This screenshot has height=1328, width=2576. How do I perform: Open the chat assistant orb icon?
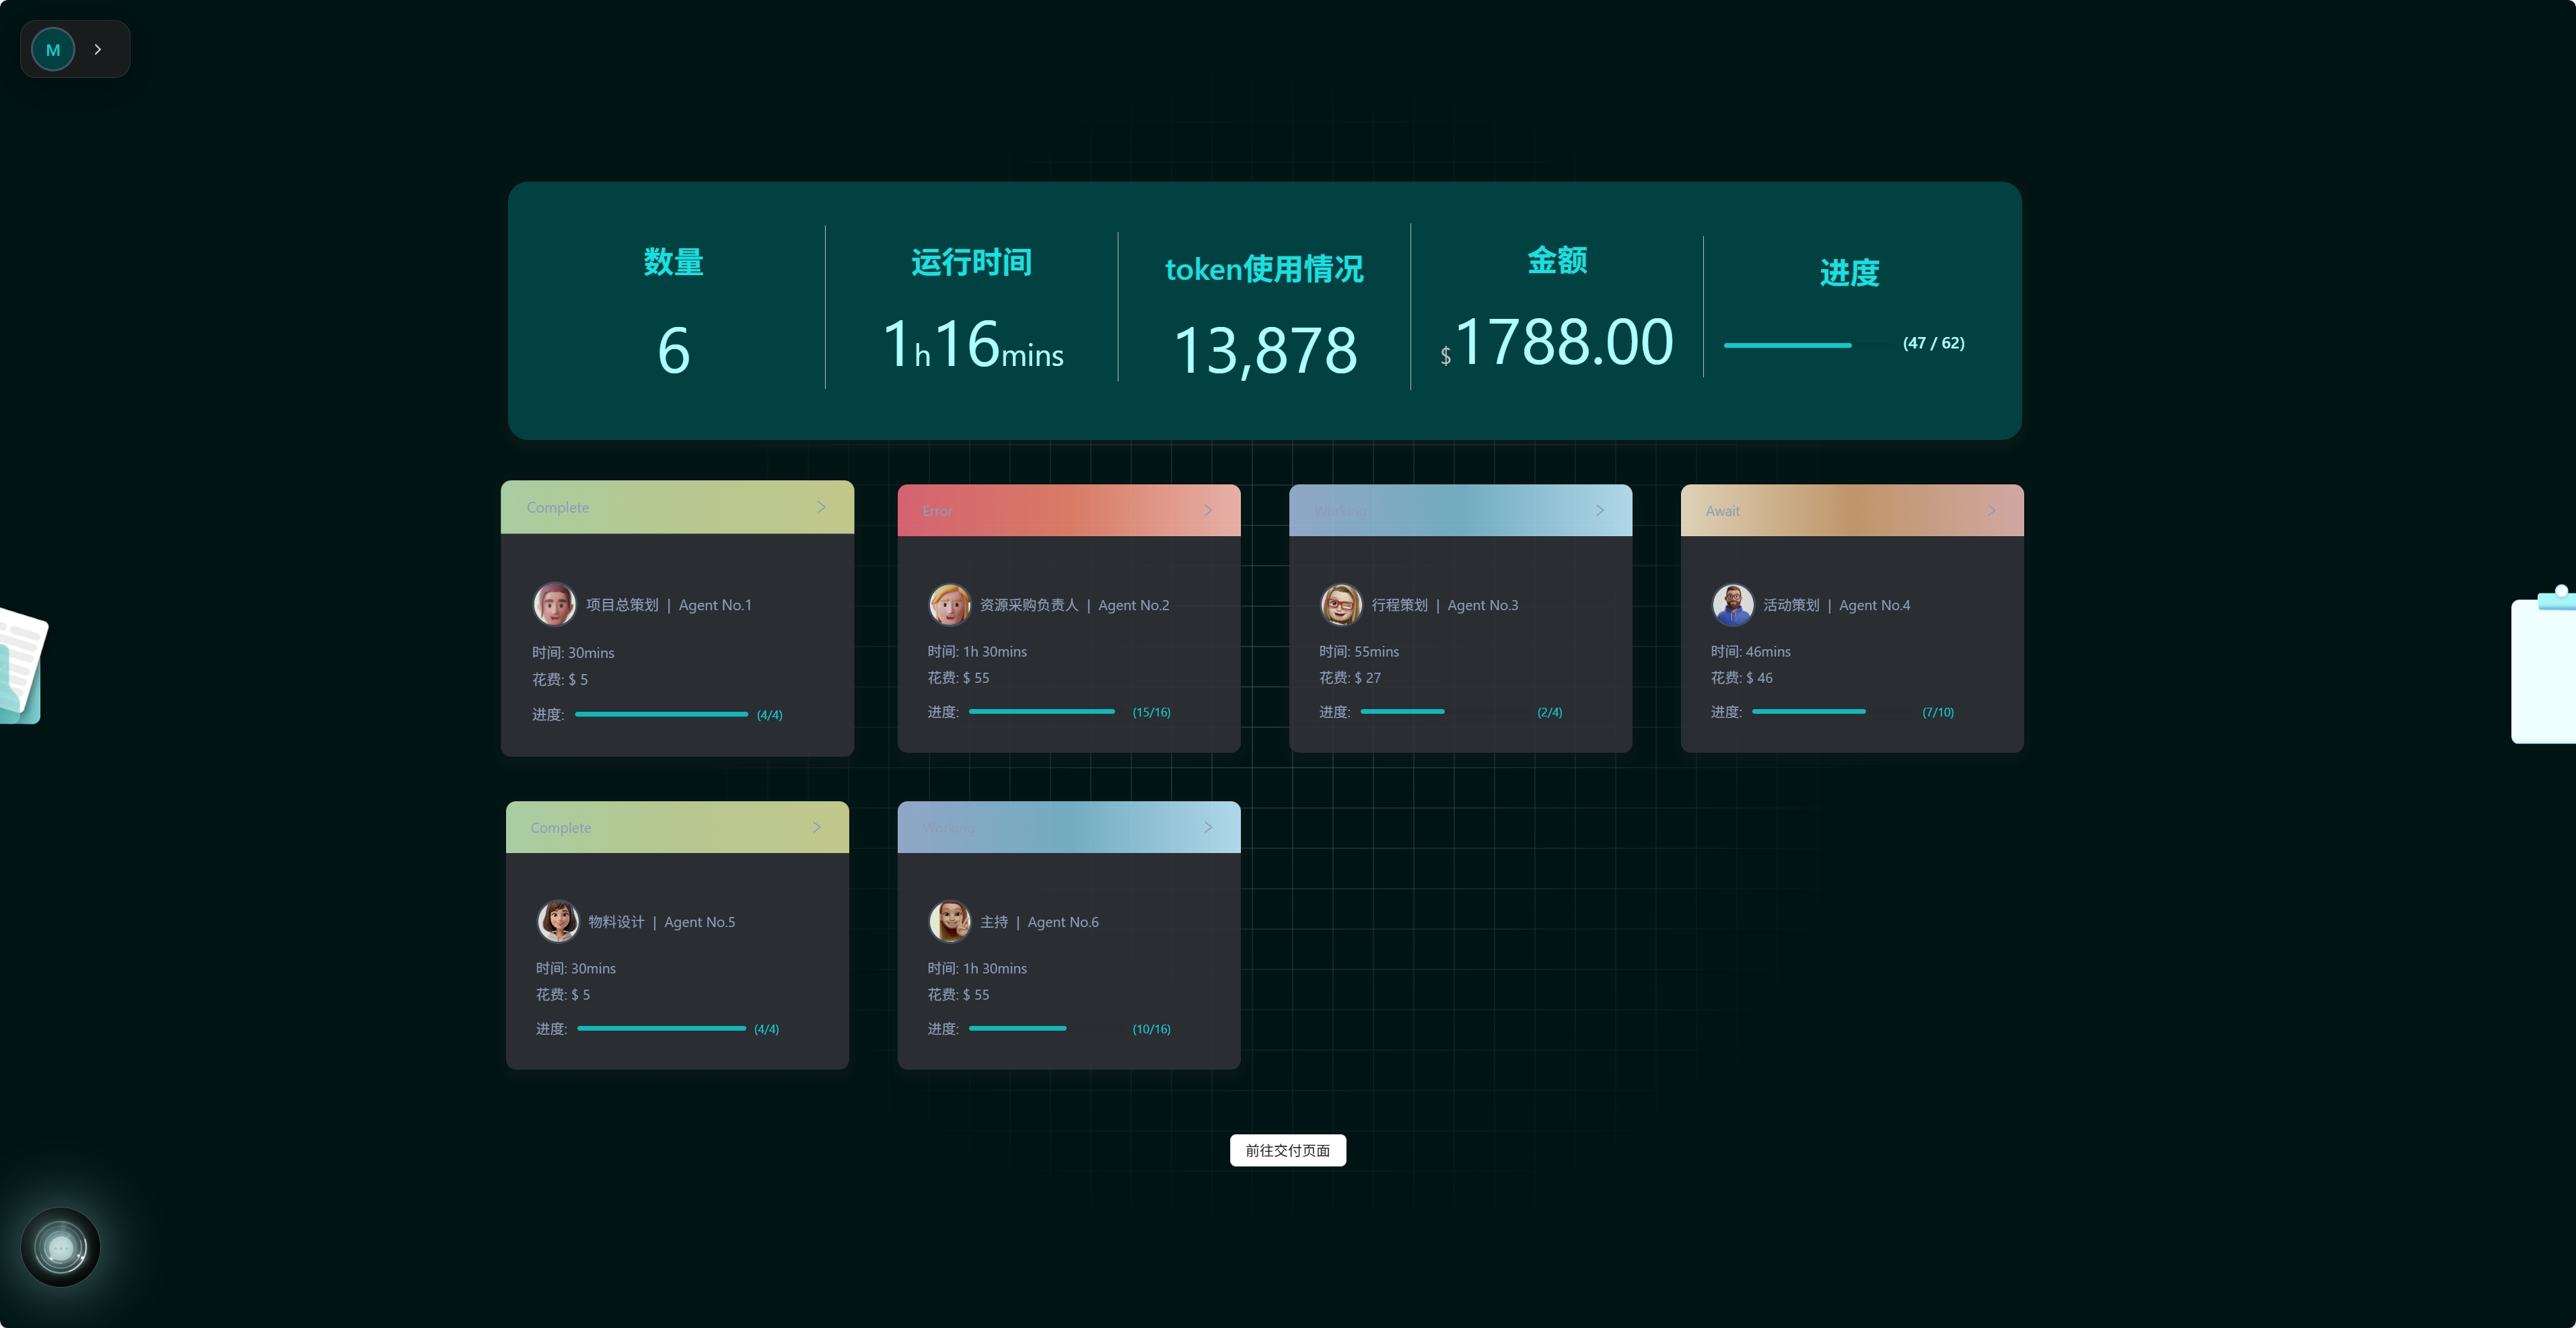click(60, 1247)
